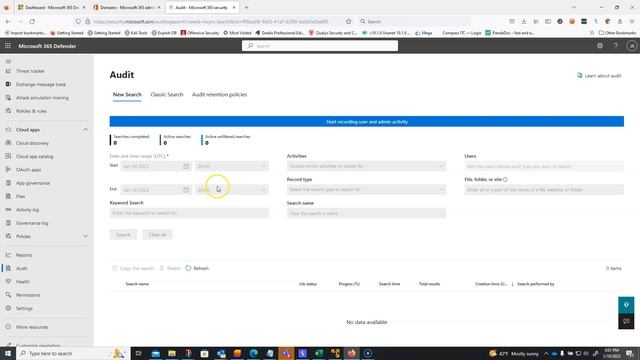Bookmark this page with star icon
This screenshot has width=640, height=360.
point(348,21)
